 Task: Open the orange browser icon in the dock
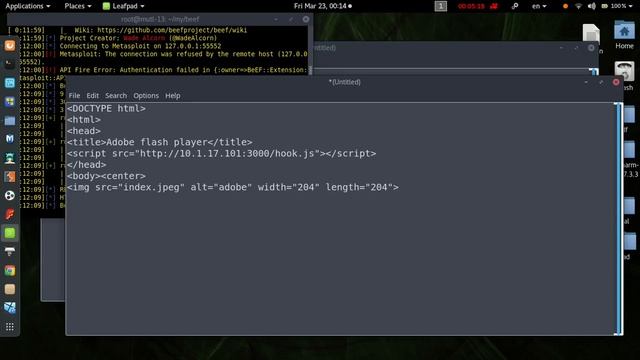(10, 45)
